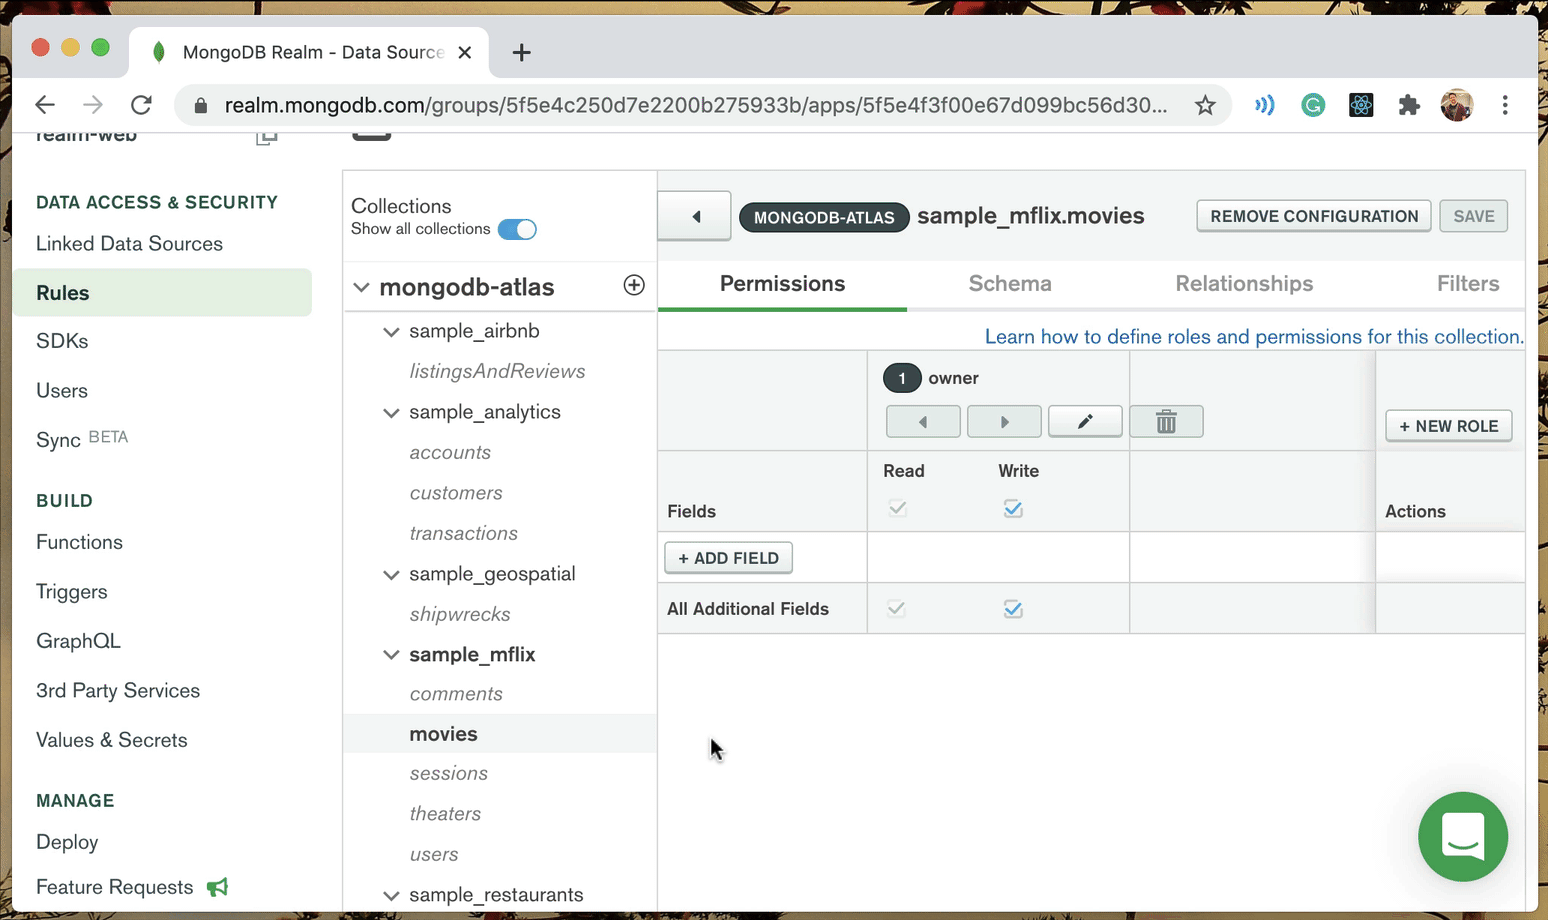Image resolution: width=1548 pixels, height=920 pixels.
Task: Select the theaters collection
Action: (x=445, y=814)
